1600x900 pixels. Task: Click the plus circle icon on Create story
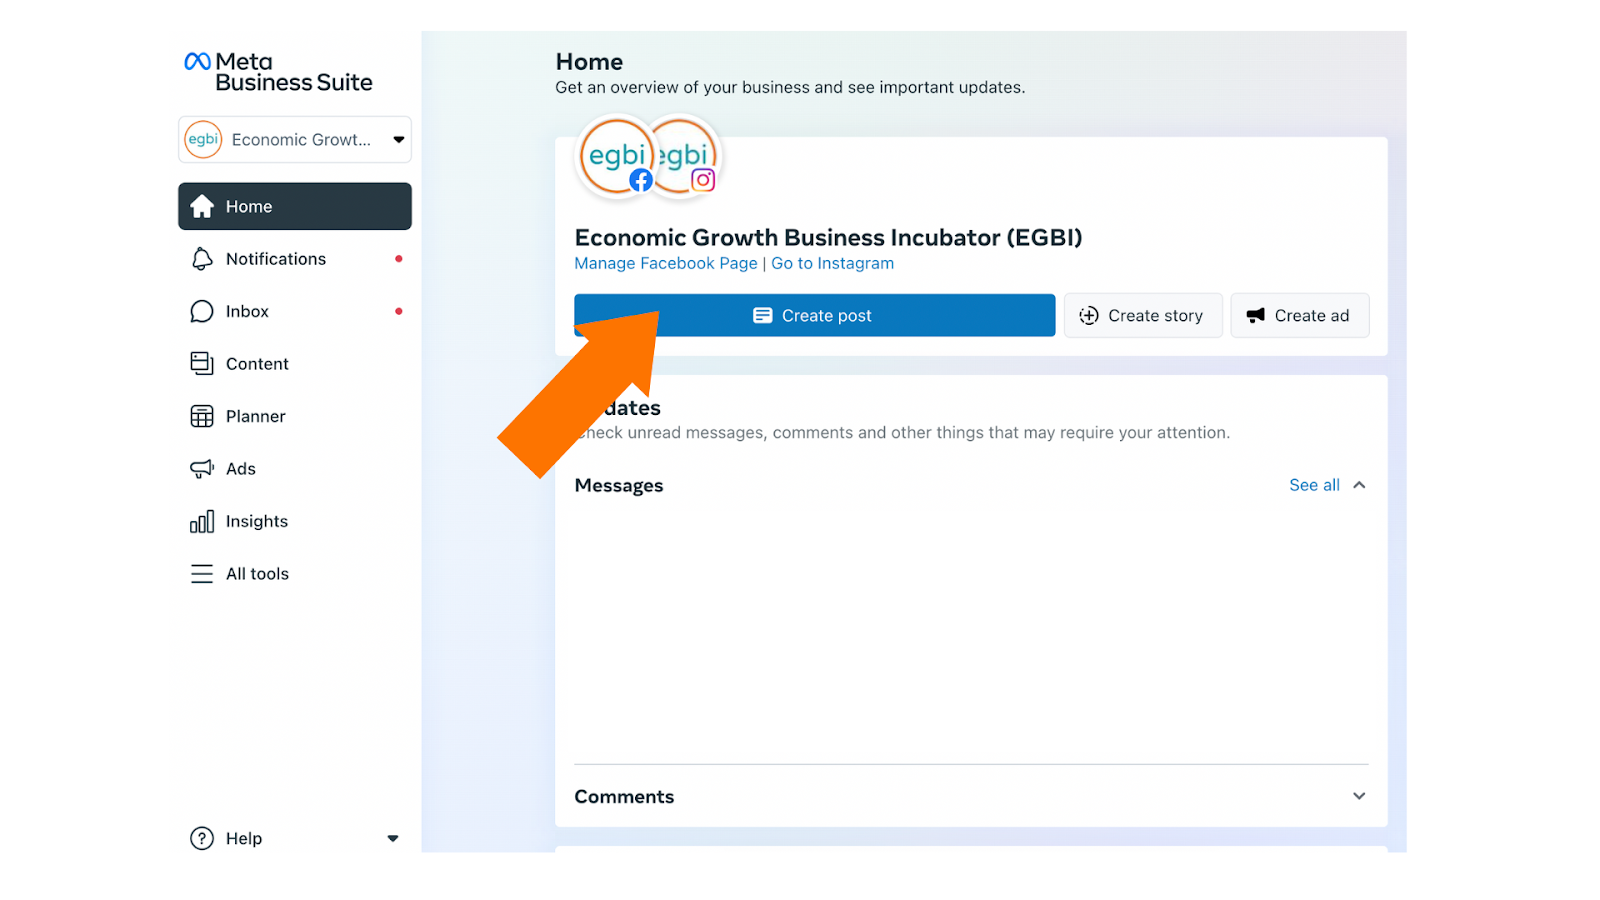1089,316
